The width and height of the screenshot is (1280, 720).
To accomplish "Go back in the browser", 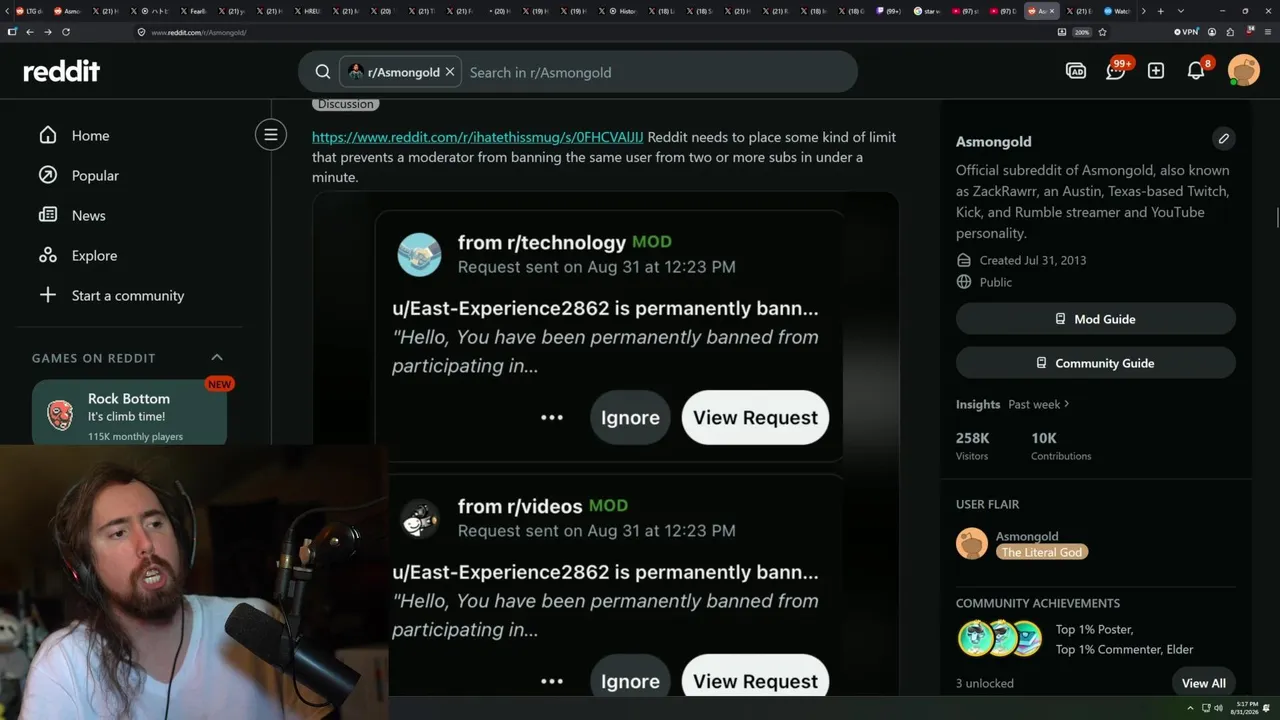I will (x=30, y=32).
